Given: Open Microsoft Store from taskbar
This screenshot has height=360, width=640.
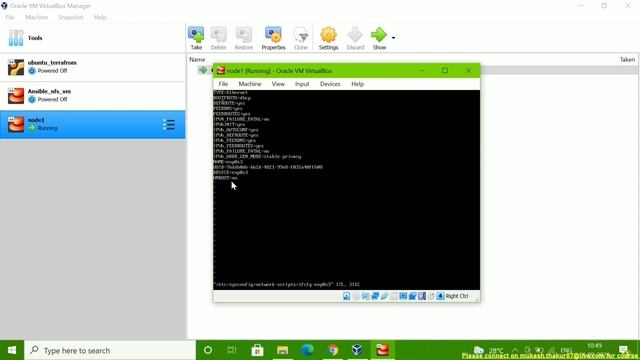Looking at the screenshot, I should click(x=257, y=350).
